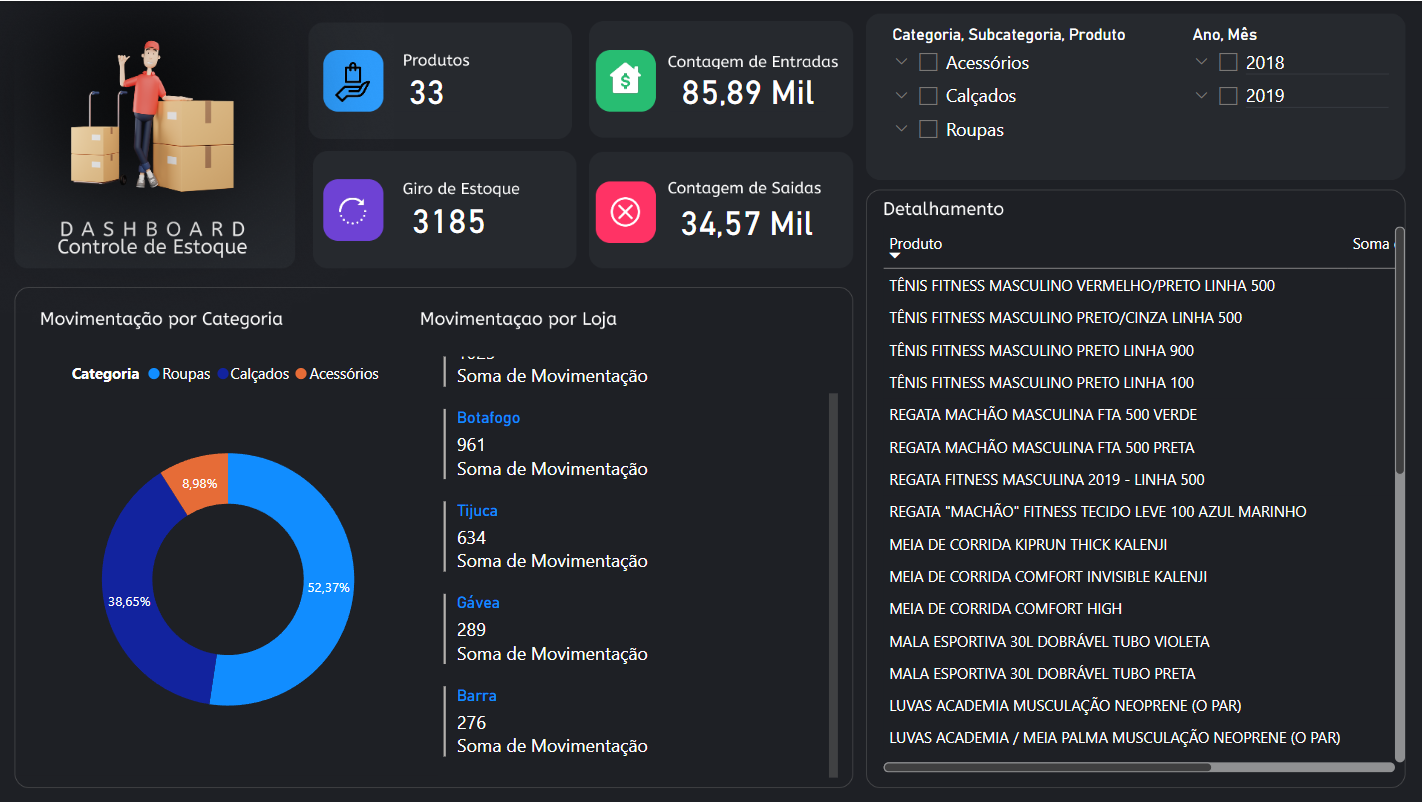Click the red X Saídas icon

coord(625,211)
